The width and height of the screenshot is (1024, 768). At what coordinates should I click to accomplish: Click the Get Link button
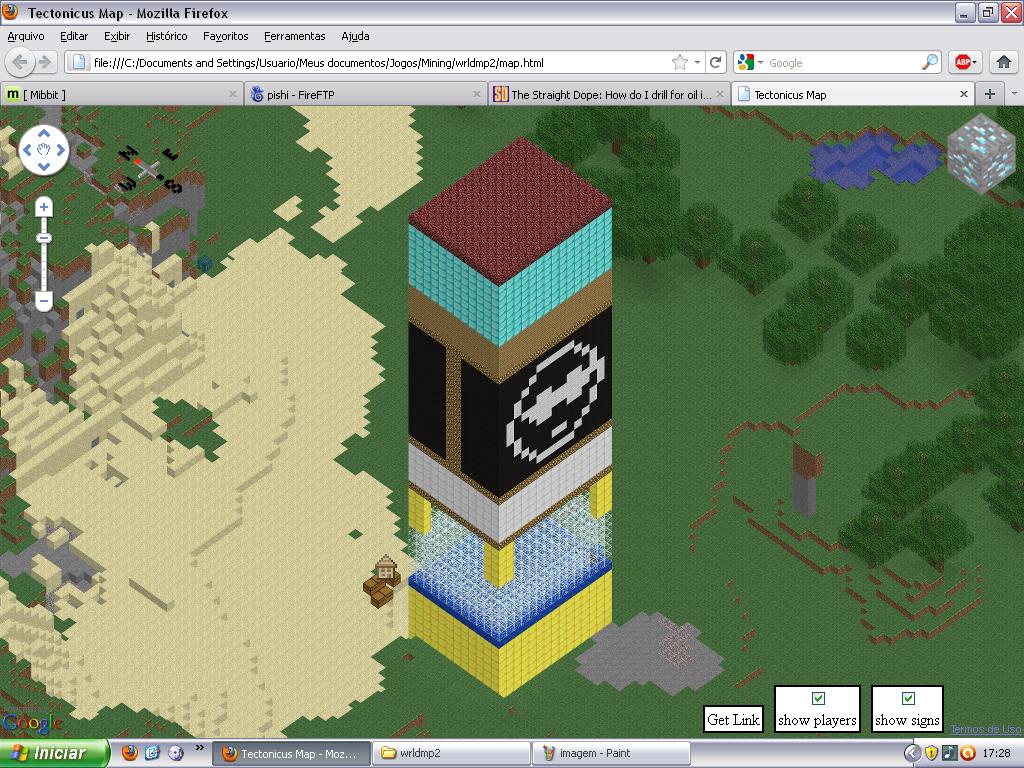(x=733, y=719)
